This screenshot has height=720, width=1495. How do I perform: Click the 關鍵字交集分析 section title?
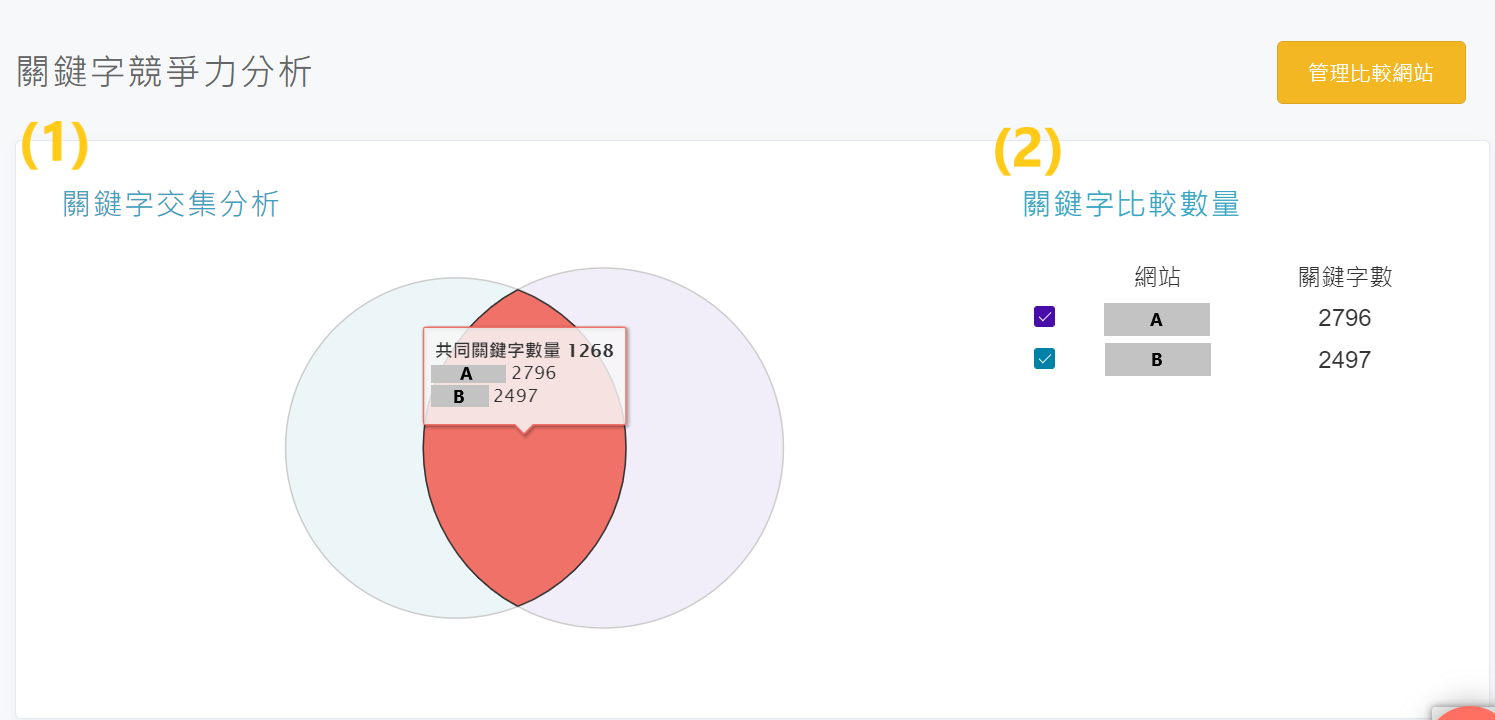[x=171, y=204]
